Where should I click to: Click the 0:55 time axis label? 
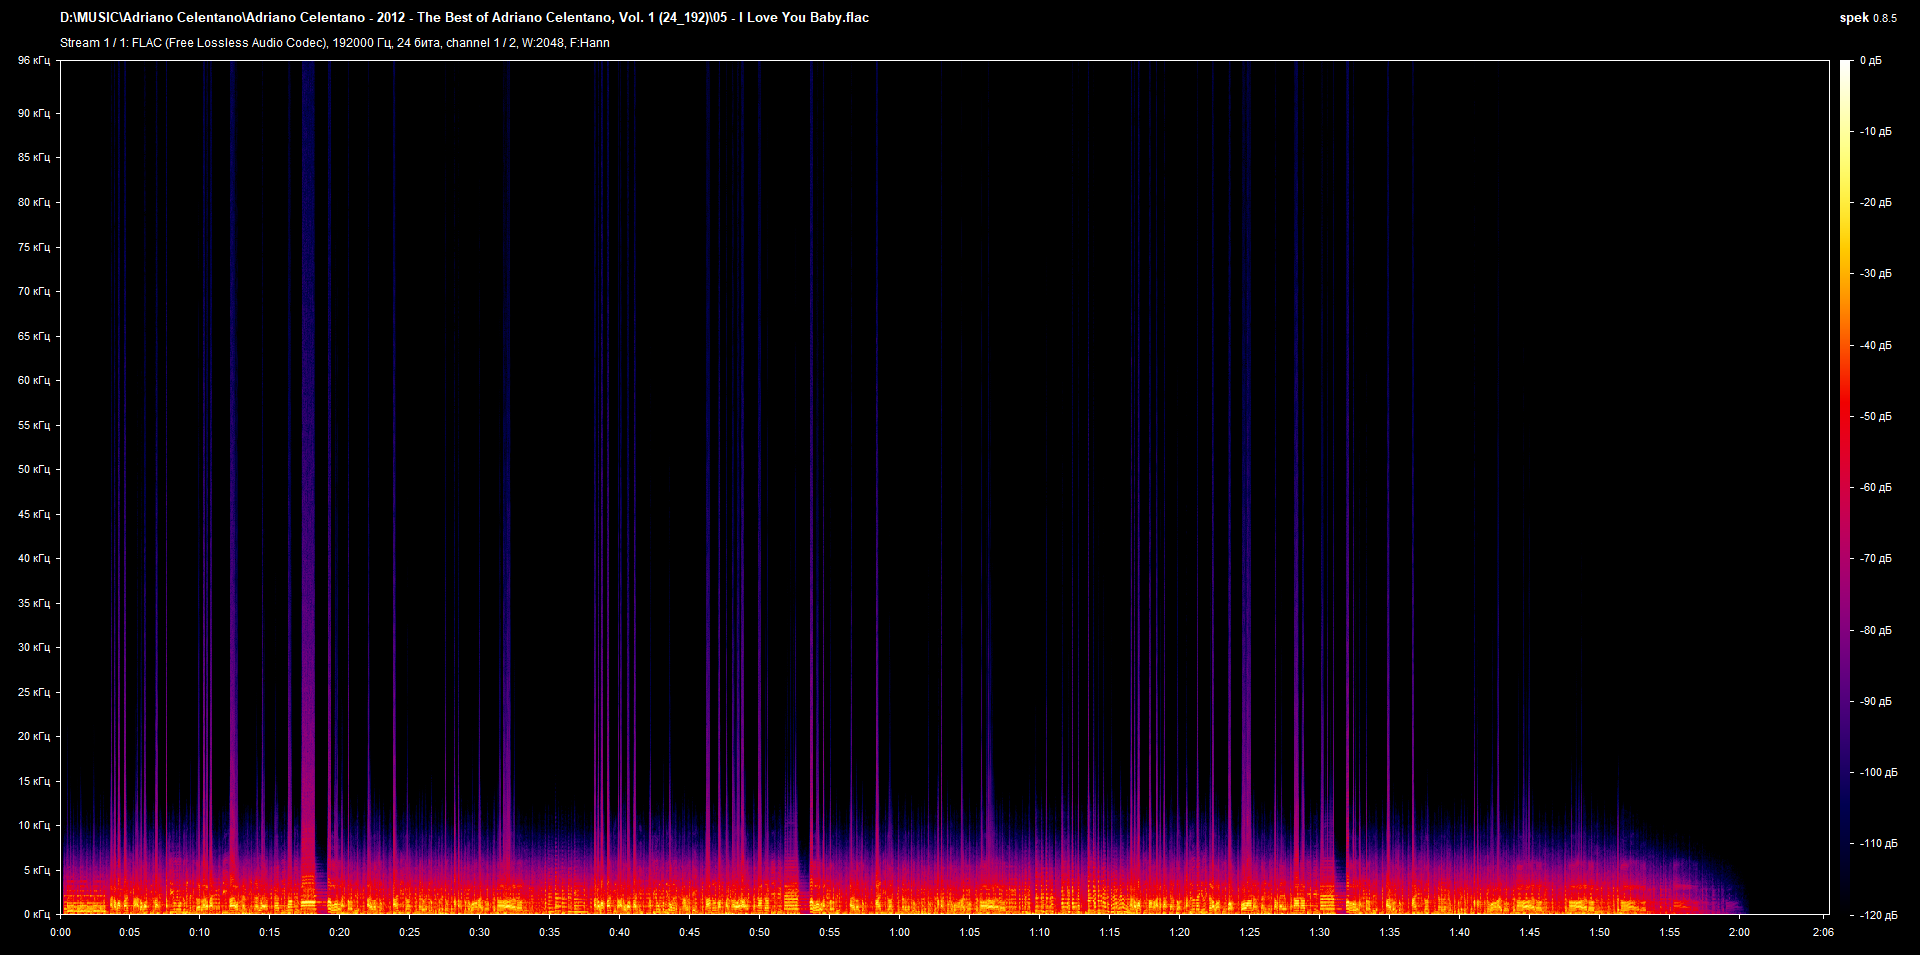(x=830, y=932)
